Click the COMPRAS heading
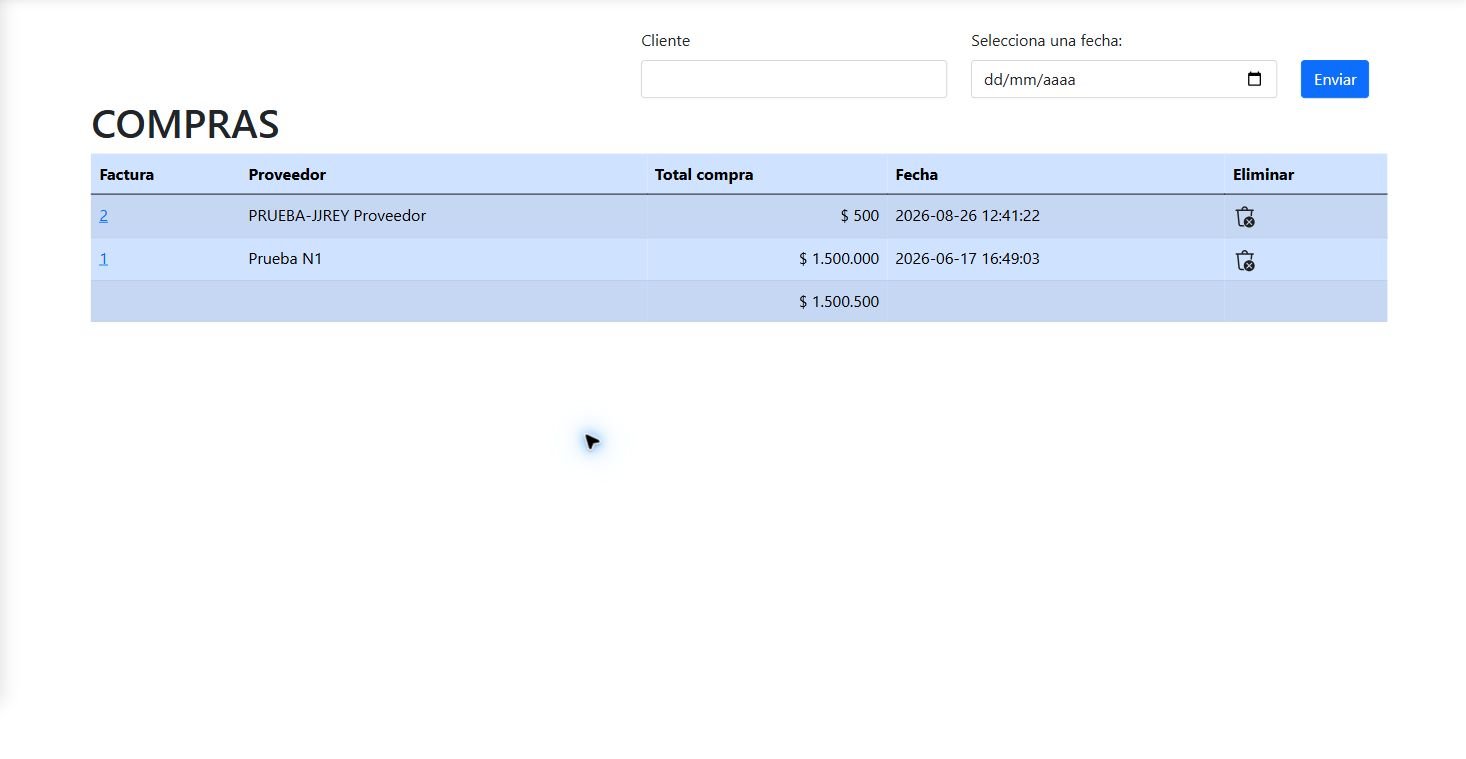 coord(185,124)
